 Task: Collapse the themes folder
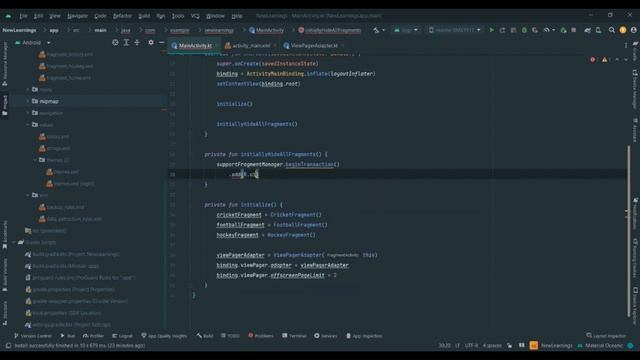[35, 160]
